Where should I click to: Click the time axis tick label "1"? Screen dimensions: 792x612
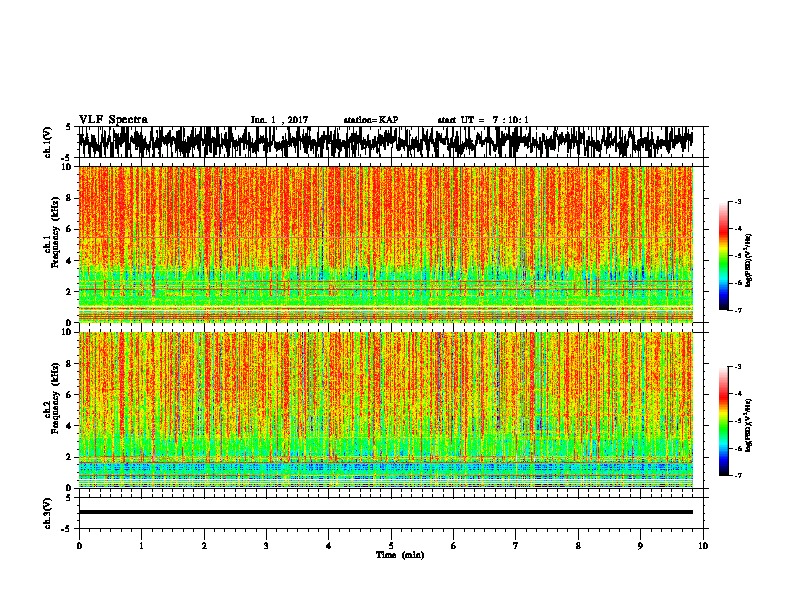coord(141,546)
